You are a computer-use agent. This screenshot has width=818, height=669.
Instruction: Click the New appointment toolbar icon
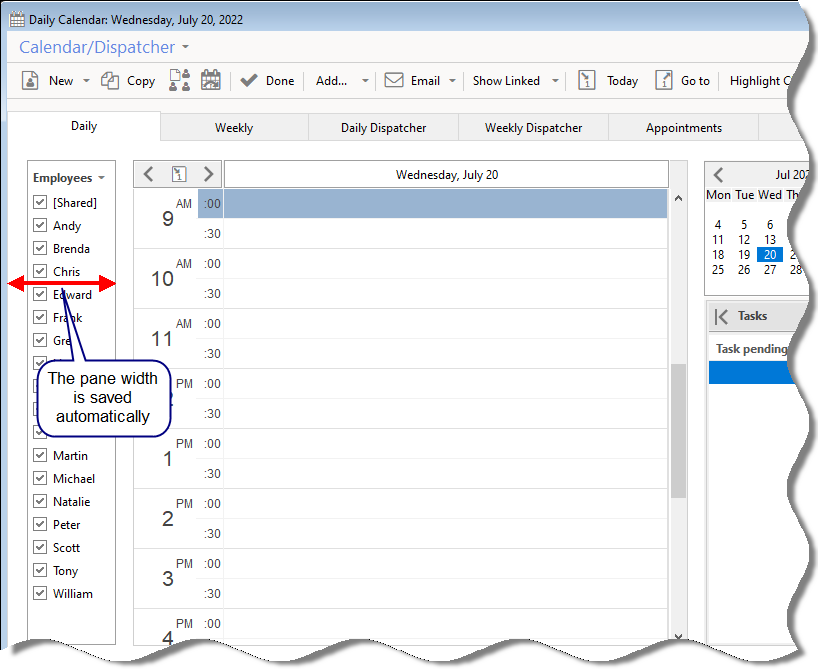(30, 81)
